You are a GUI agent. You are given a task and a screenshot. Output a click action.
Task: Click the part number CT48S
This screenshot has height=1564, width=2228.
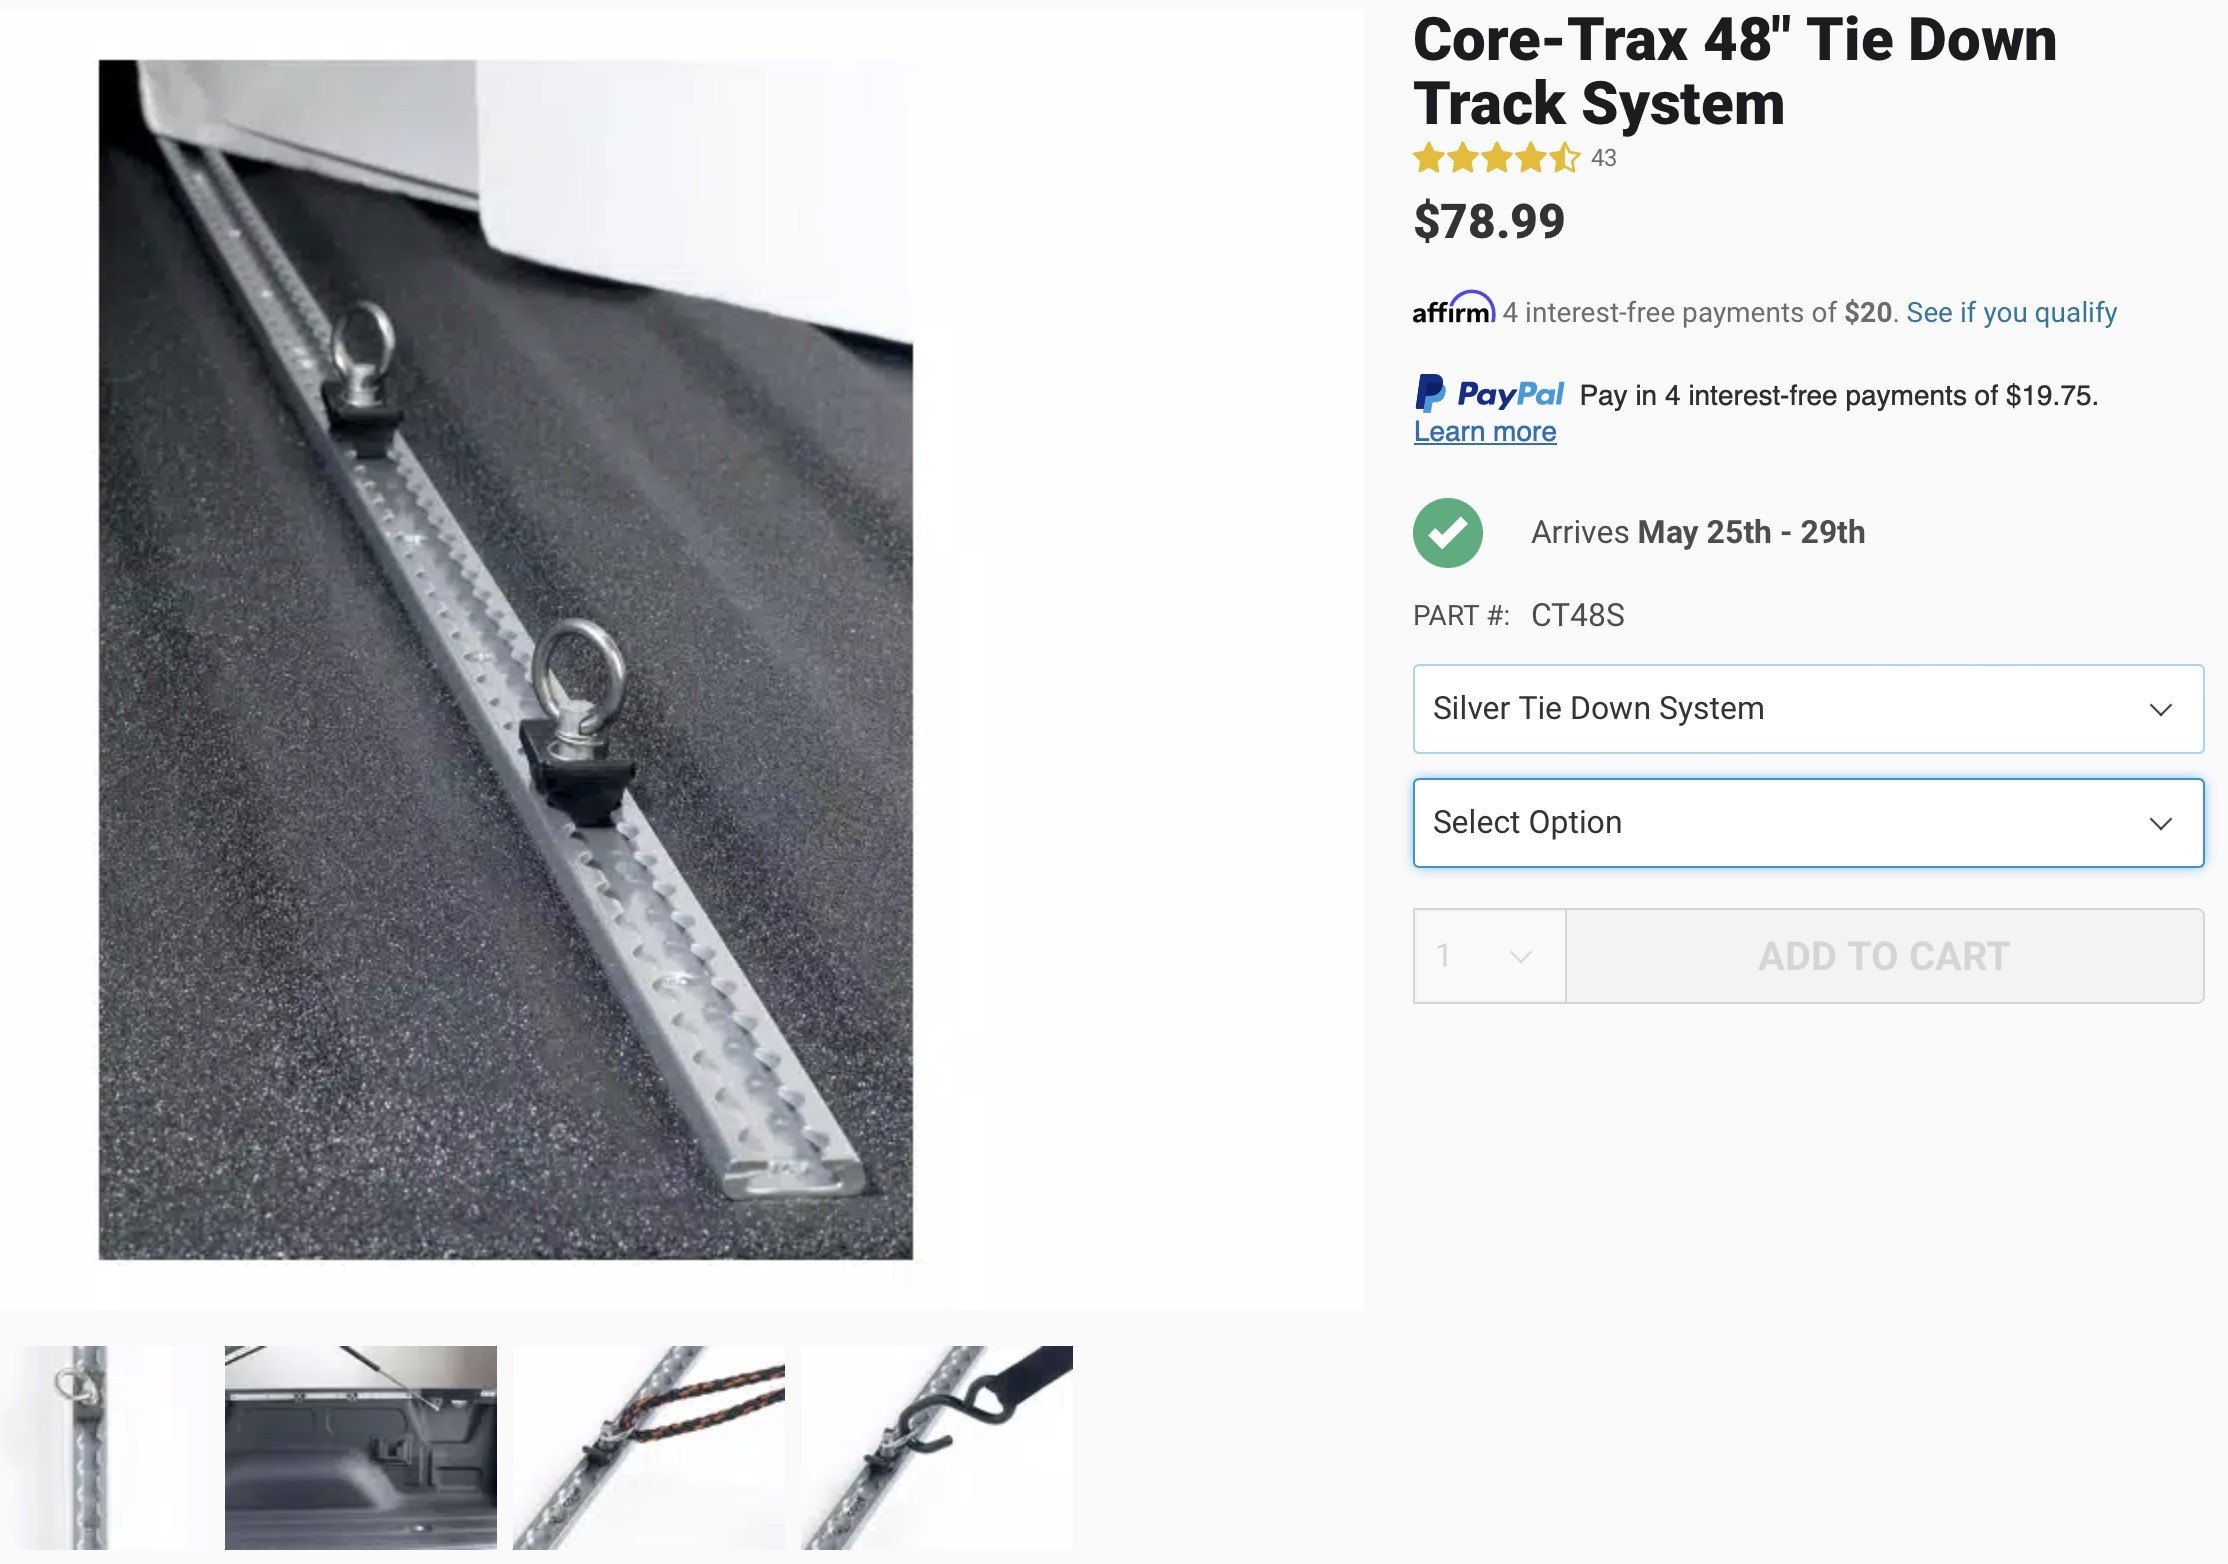[1578, 615]
